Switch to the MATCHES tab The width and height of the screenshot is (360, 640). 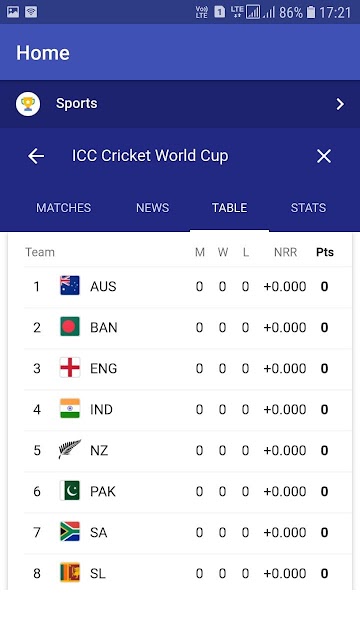pos(64,208)
